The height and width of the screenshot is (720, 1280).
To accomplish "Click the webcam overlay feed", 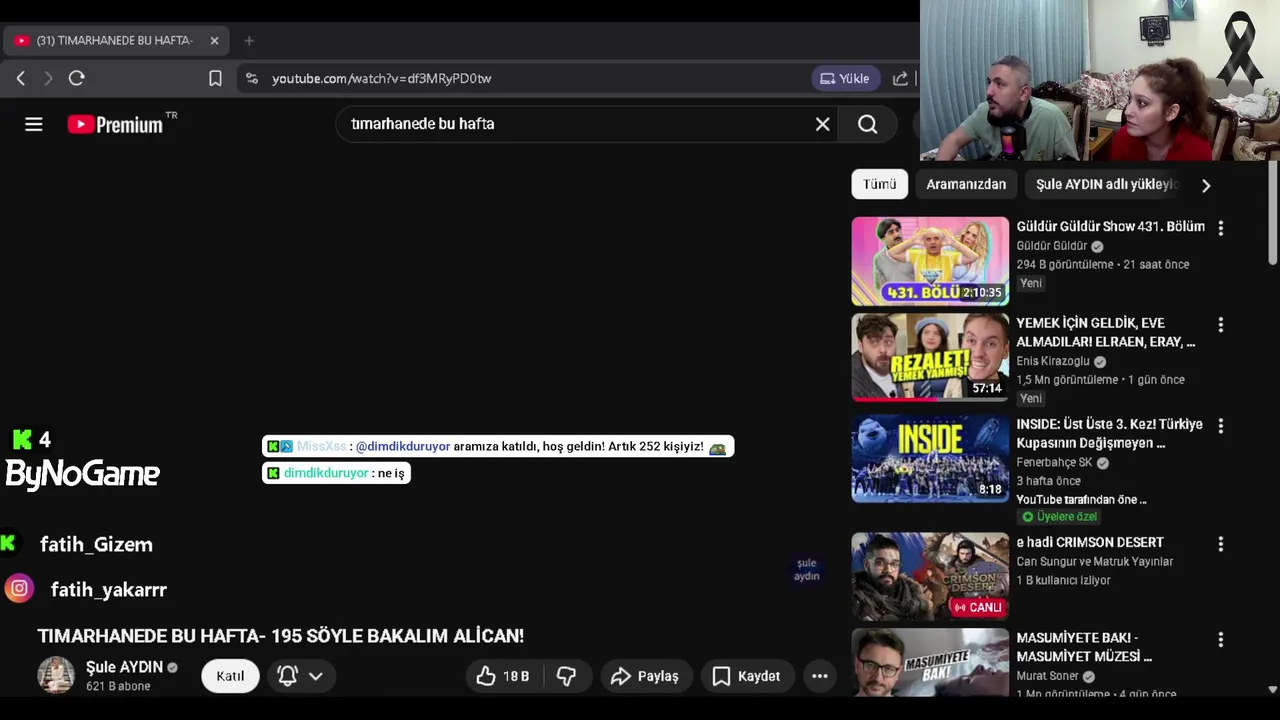I will click(1100, 80).
